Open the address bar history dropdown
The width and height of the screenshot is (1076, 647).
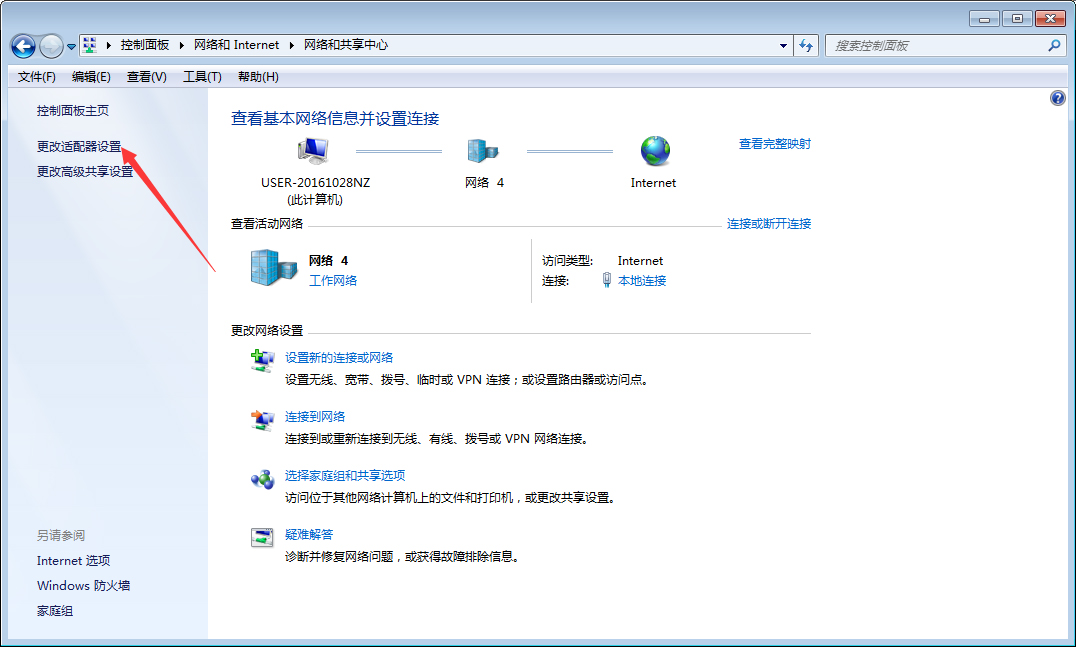(783, 45)
